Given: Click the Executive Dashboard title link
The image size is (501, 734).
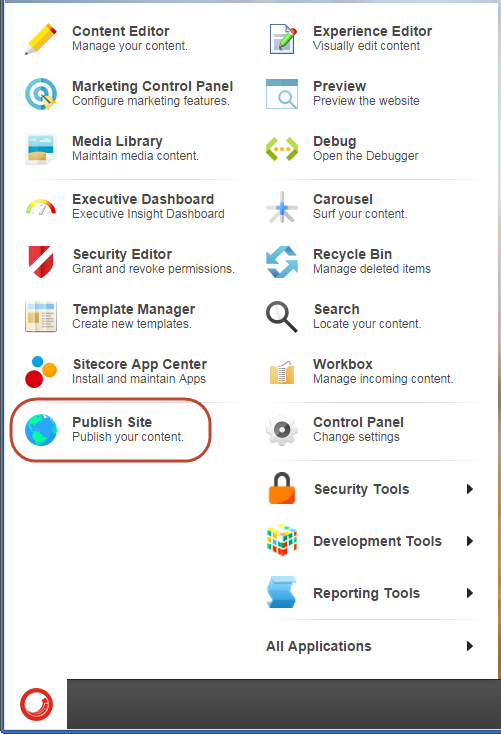Looking at the screenshot, I should 143,199.
